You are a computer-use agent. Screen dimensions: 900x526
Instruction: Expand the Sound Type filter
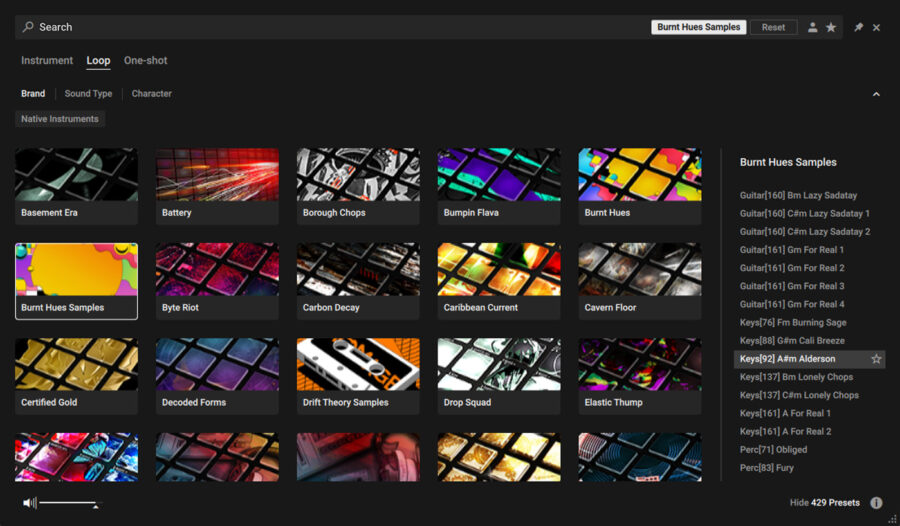(x=88, y=94)
